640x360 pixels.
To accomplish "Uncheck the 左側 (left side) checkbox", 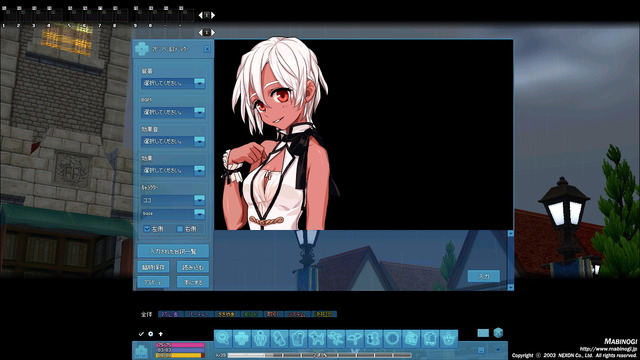I will click(147, 229).
